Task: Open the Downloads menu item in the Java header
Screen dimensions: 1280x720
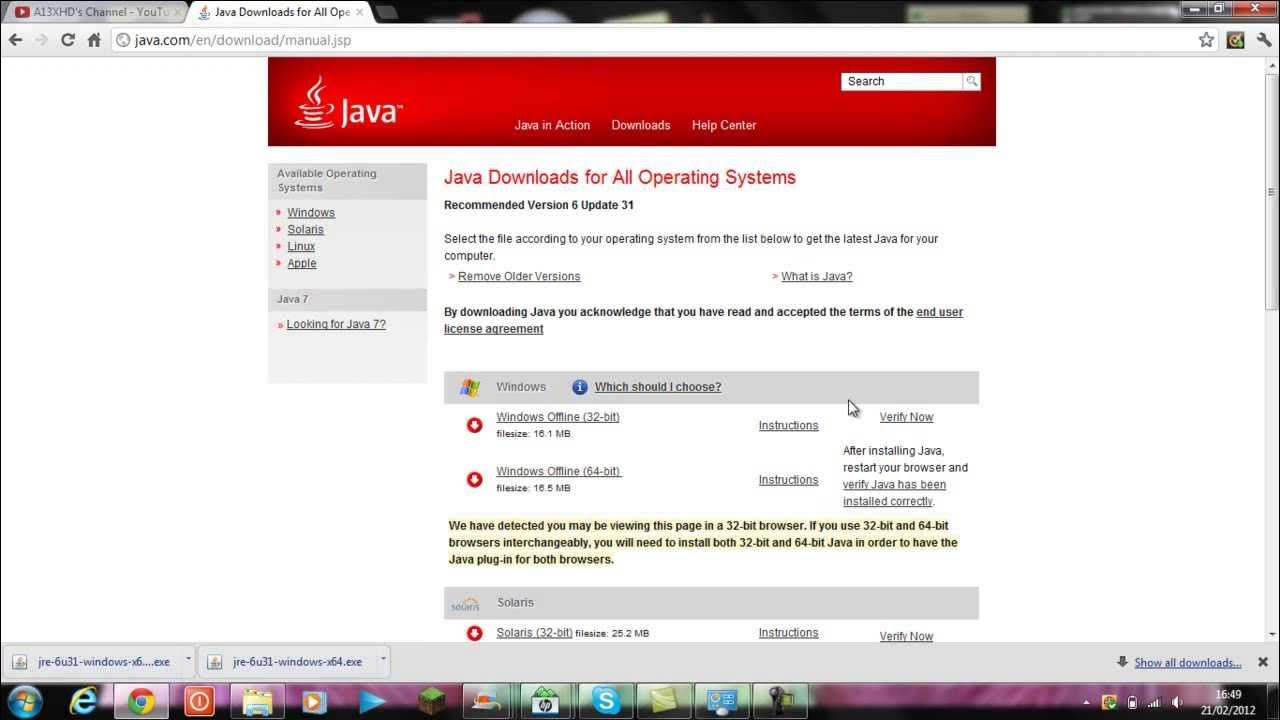Action: pyautogui.click(x=641, y=125)
